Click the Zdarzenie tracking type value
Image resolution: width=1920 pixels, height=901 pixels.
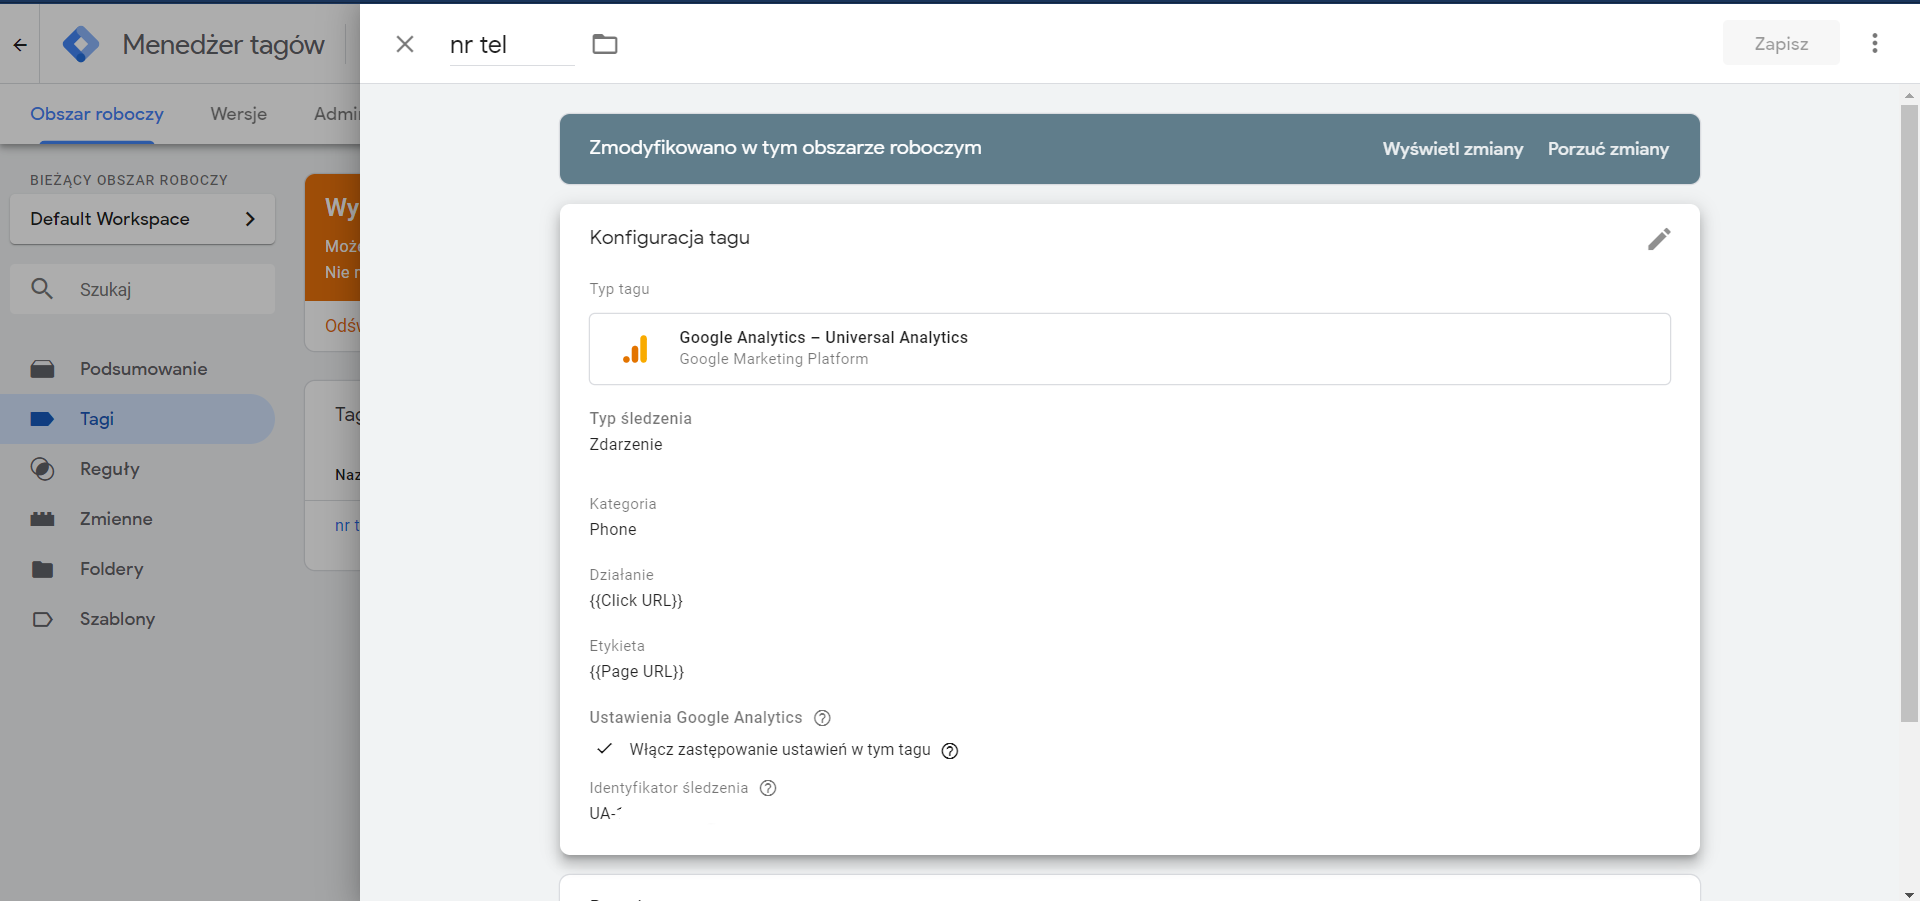(x=626, y=445)
